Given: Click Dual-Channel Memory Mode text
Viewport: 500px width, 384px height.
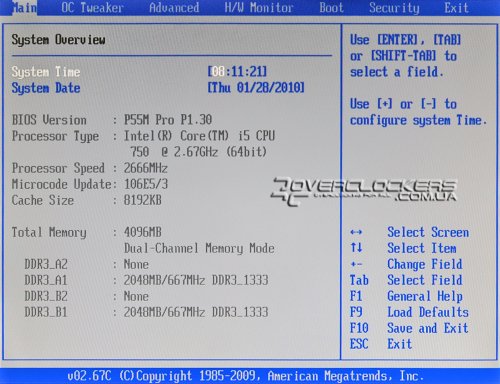Looking at the screenshot, I should (x=199, y=248).
